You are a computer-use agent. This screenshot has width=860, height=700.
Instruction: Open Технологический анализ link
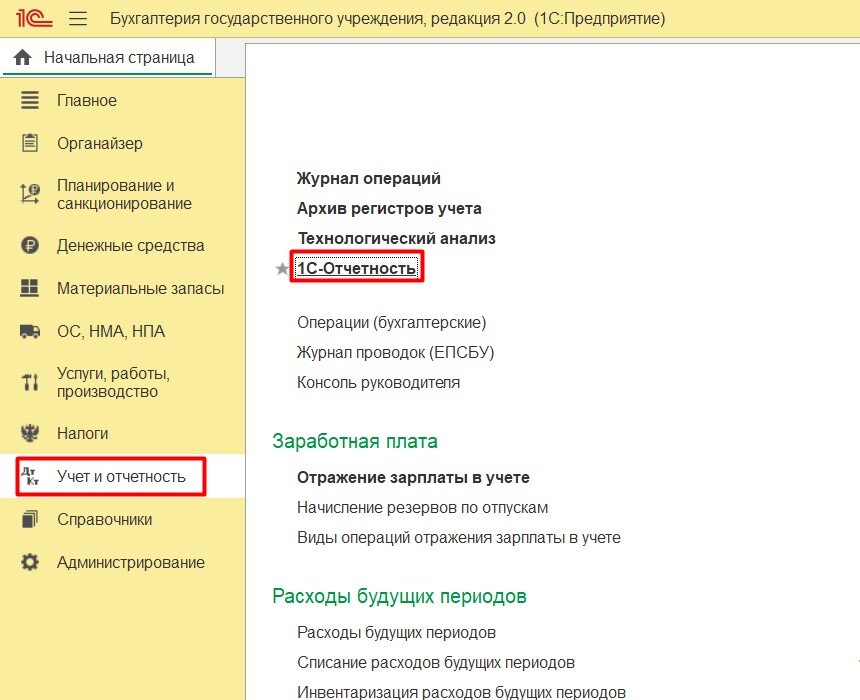397,238
